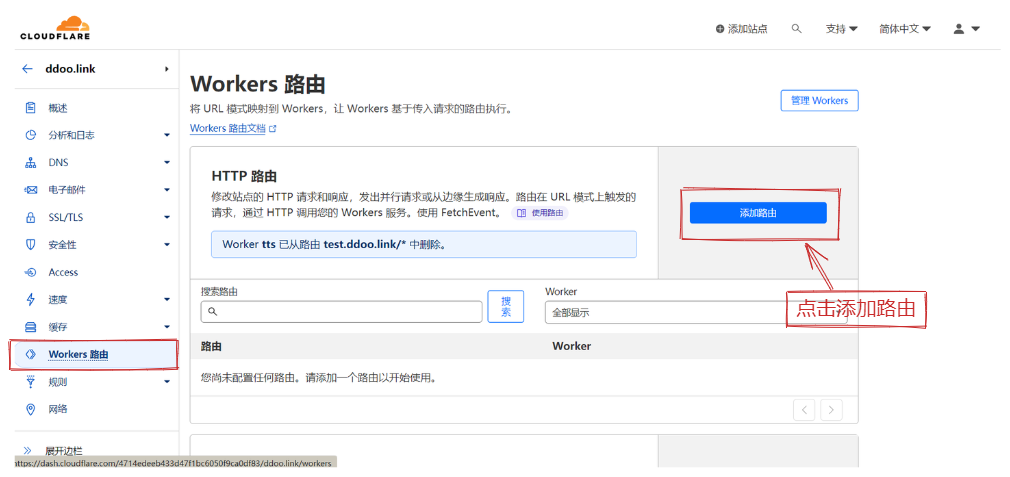
Task: Open the Workers 路由文档 link
Action: [x=227, y=129]
